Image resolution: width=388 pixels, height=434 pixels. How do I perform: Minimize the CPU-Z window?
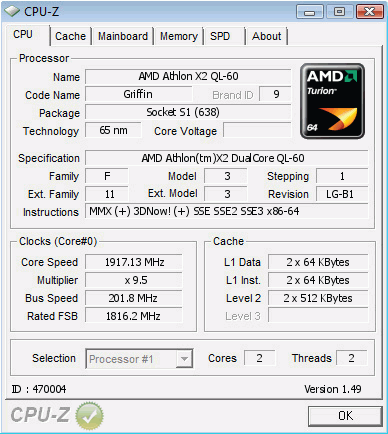pos(310,12)
